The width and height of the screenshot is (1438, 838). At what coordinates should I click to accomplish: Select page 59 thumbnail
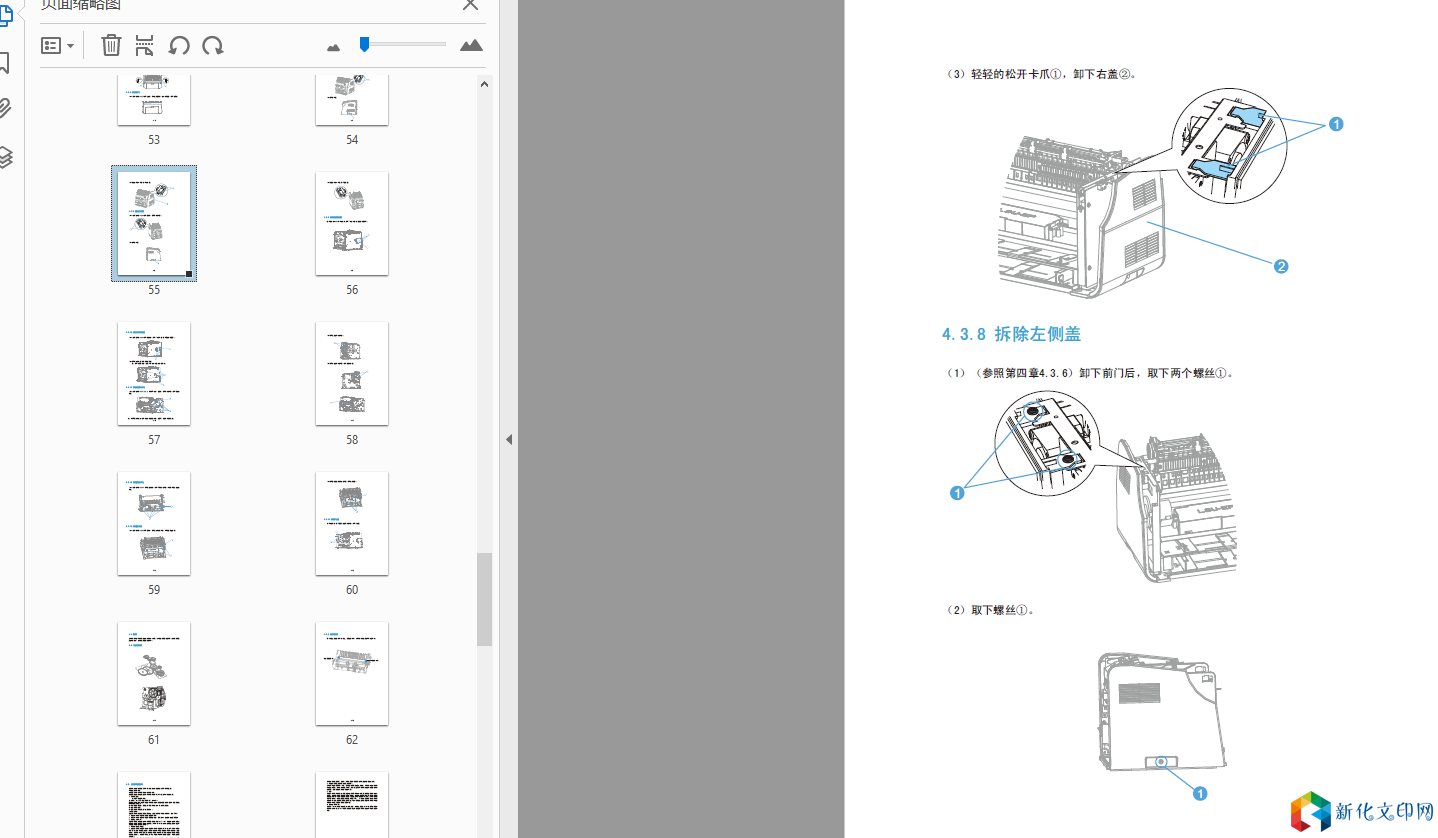(154, 523)
